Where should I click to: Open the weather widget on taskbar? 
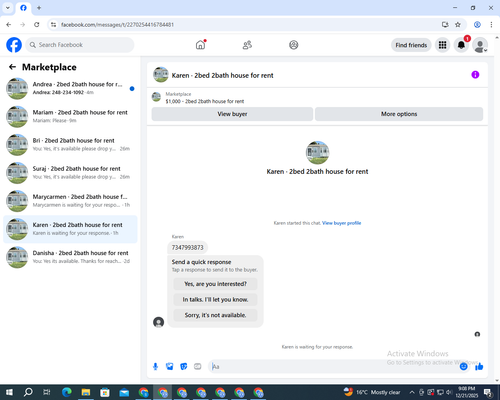pyautogui.click(x=372, y=392)
